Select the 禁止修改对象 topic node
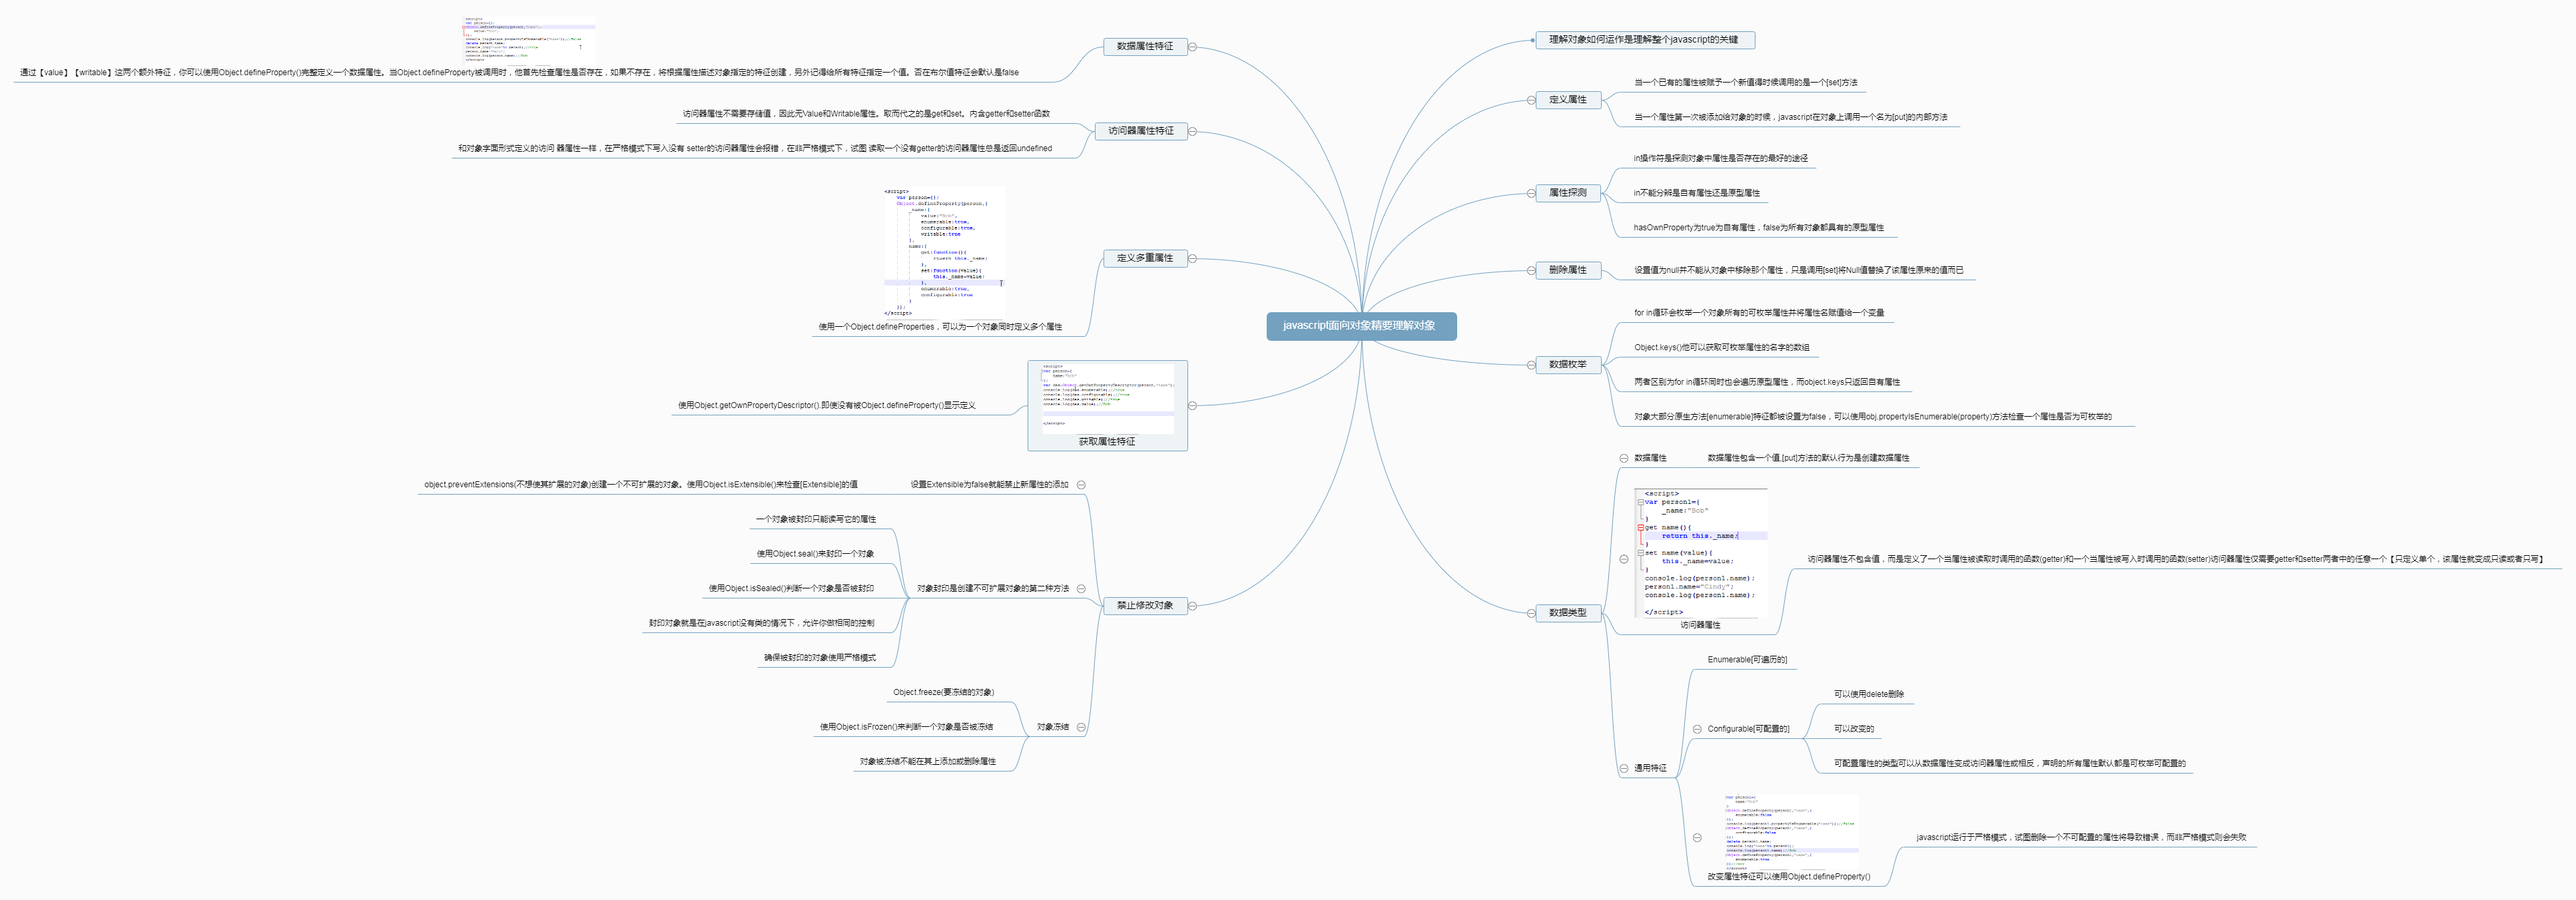This screenshot has height=900, width=2576. 1145,605
